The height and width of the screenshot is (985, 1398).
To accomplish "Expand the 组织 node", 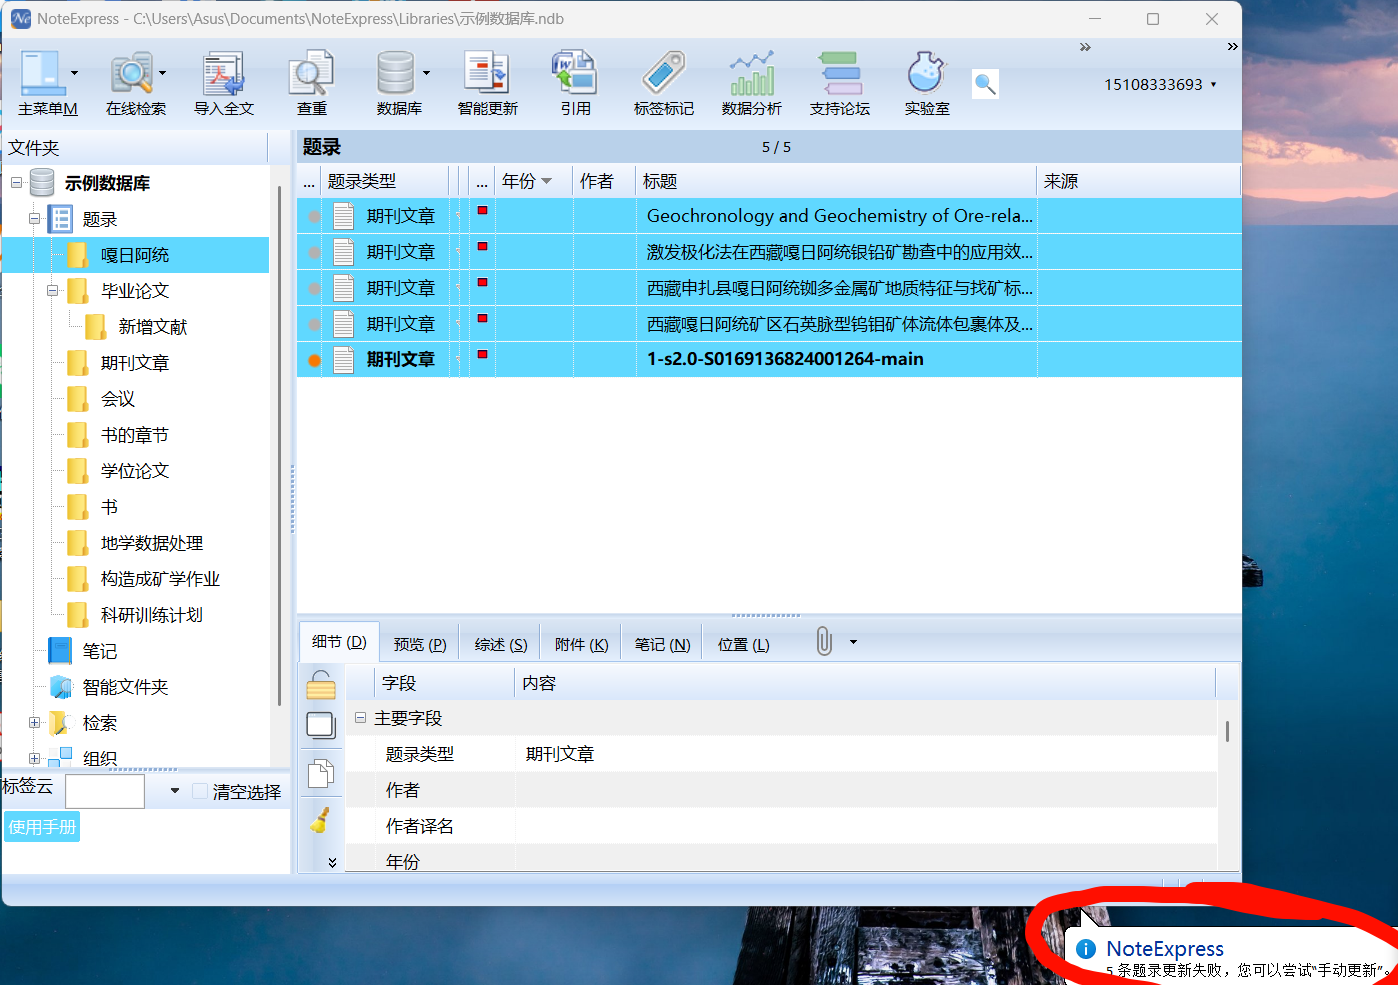I will [x=34, y=759].
